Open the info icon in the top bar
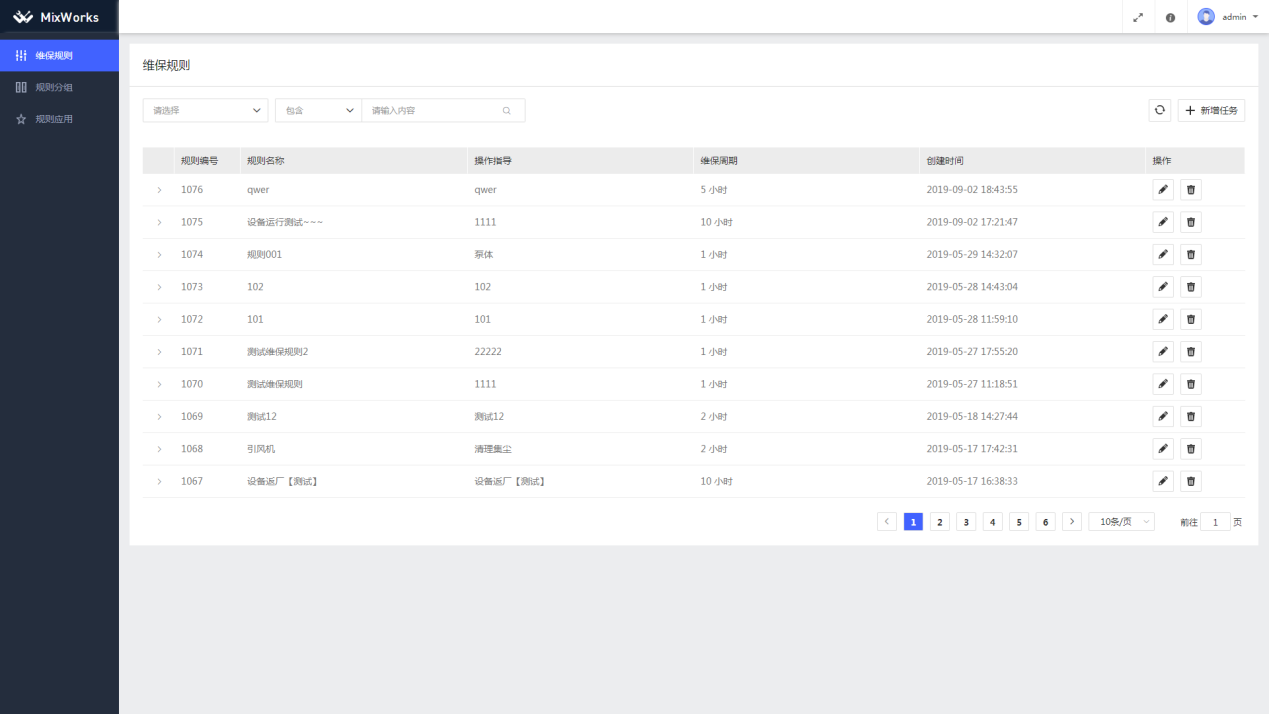The height and width of the screenshot is (714, 1269). coord(1170,17)
